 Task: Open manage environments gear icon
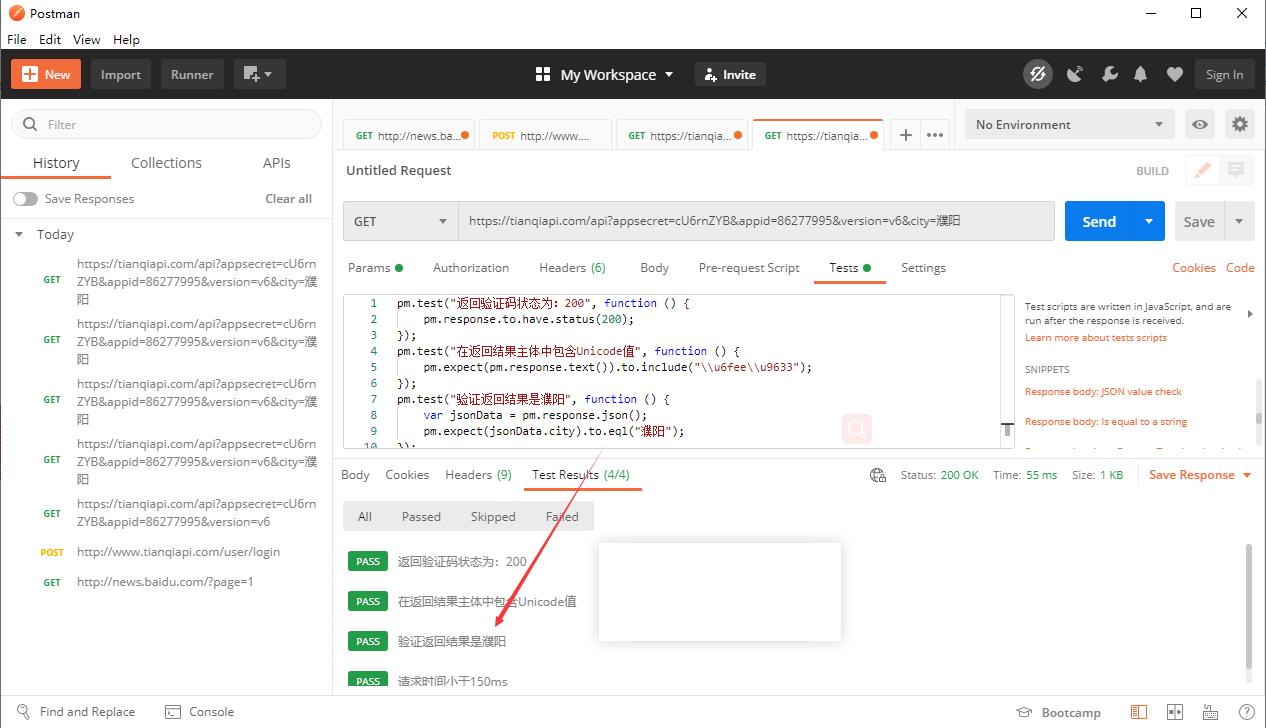pos(1240,124)
